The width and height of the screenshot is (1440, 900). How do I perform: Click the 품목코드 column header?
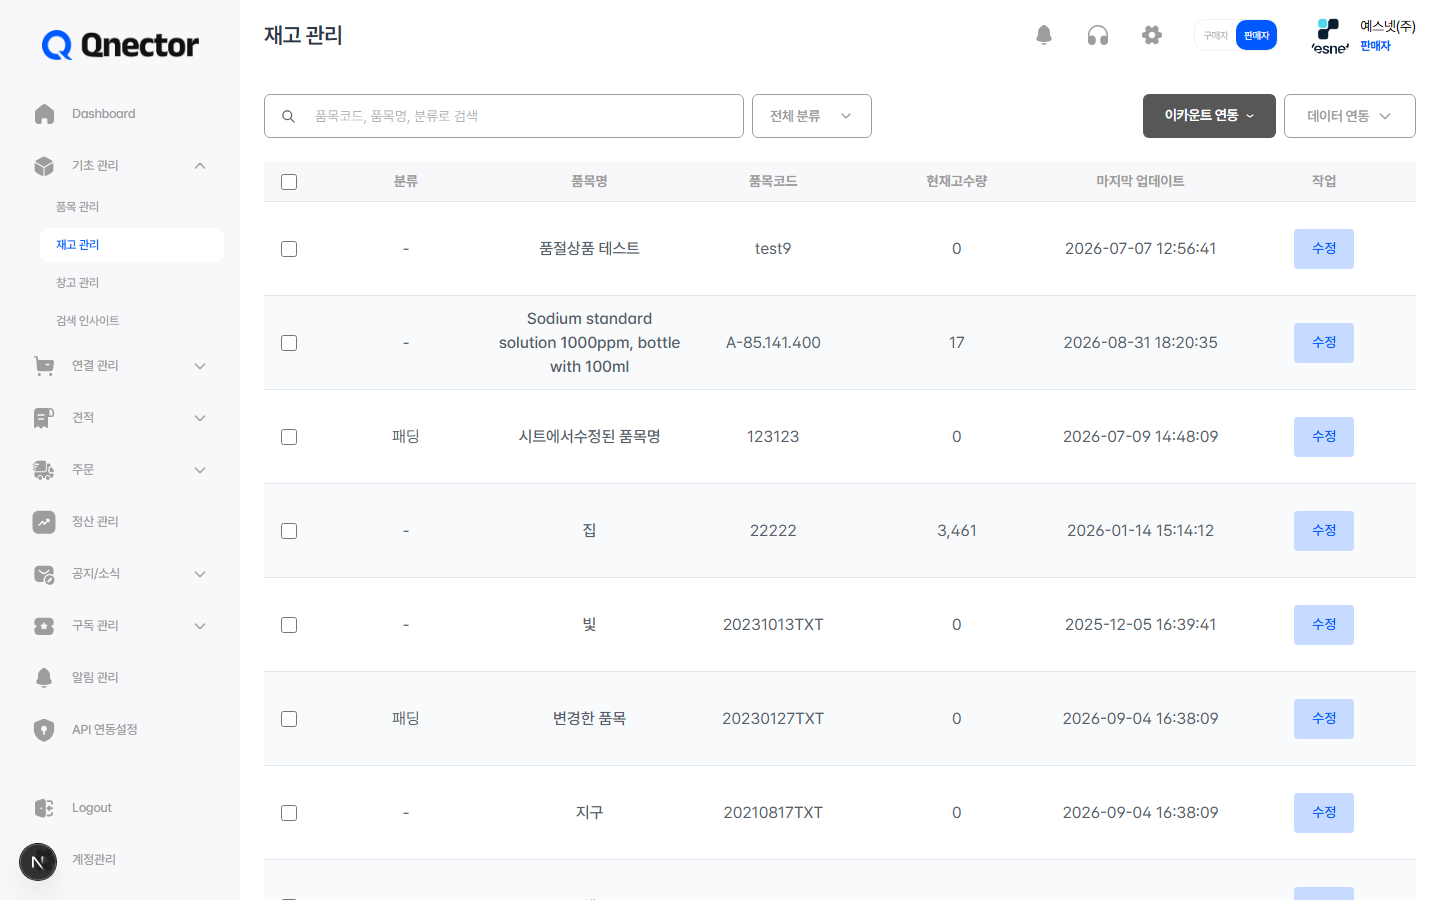pyautogui.click(x=773, y=182)
